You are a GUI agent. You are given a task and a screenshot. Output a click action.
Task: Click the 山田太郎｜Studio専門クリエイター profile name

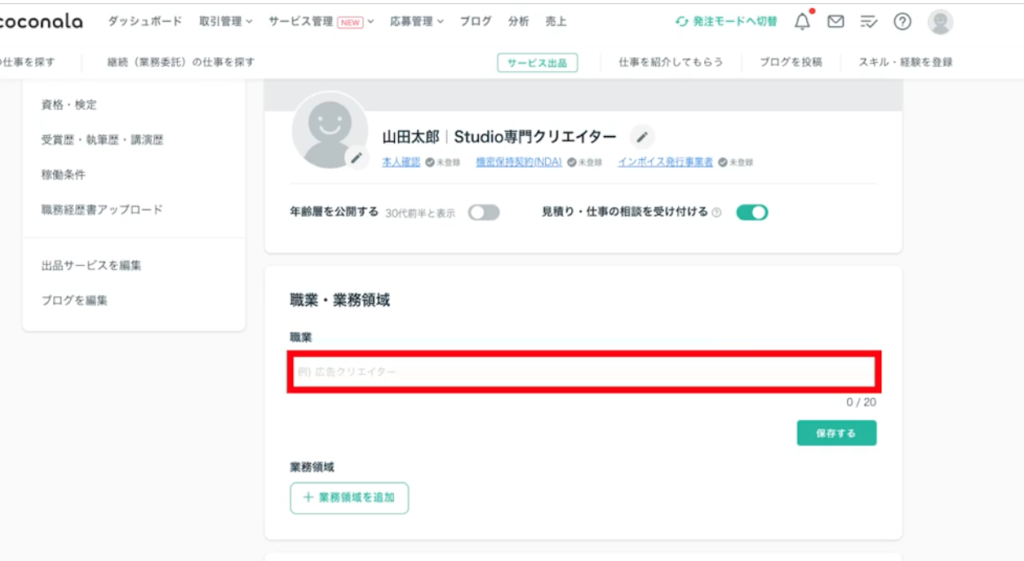point(499,136)
